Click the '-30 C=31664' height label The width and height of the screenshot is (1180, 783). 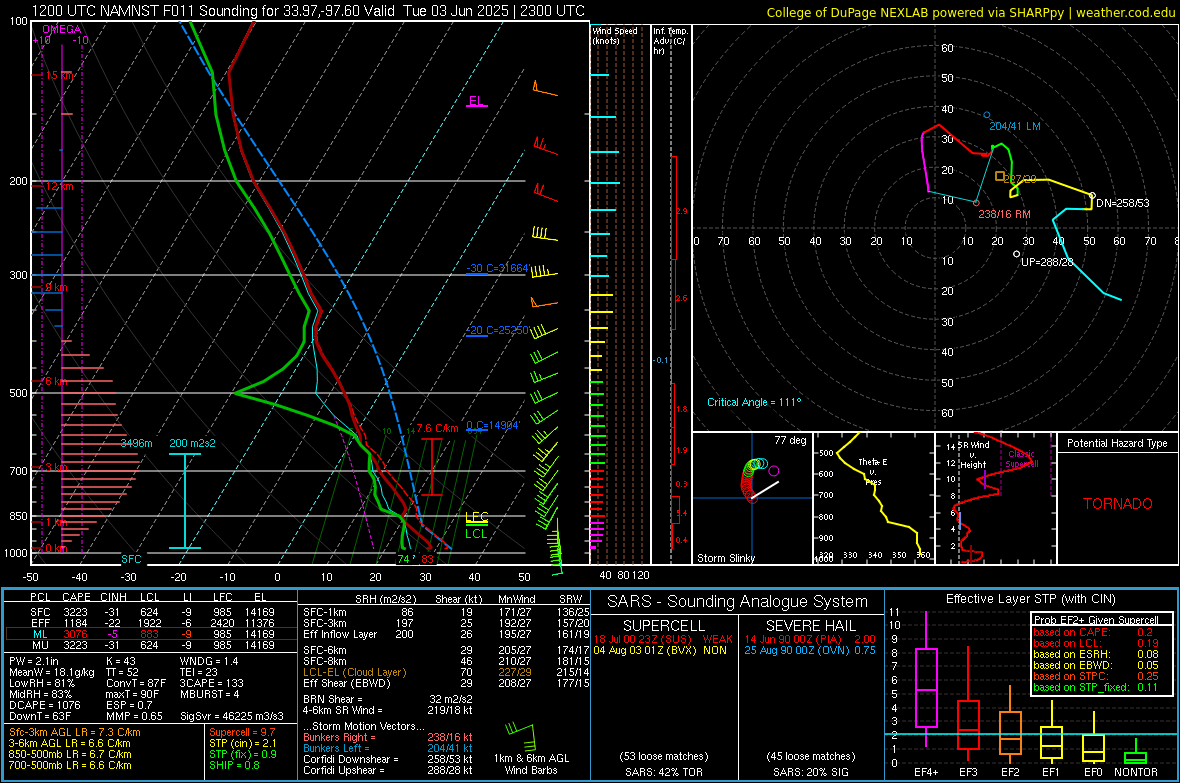click(x=497, y=268)
